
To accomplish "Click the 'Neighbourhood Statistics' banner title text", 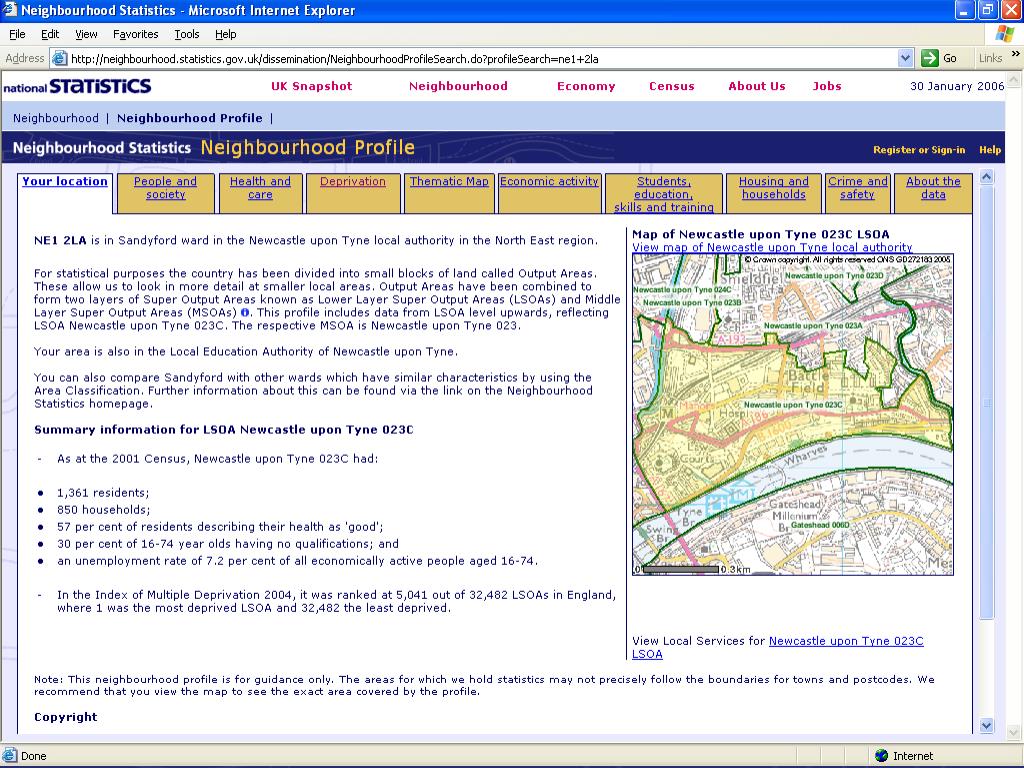I will coord(102,148).
